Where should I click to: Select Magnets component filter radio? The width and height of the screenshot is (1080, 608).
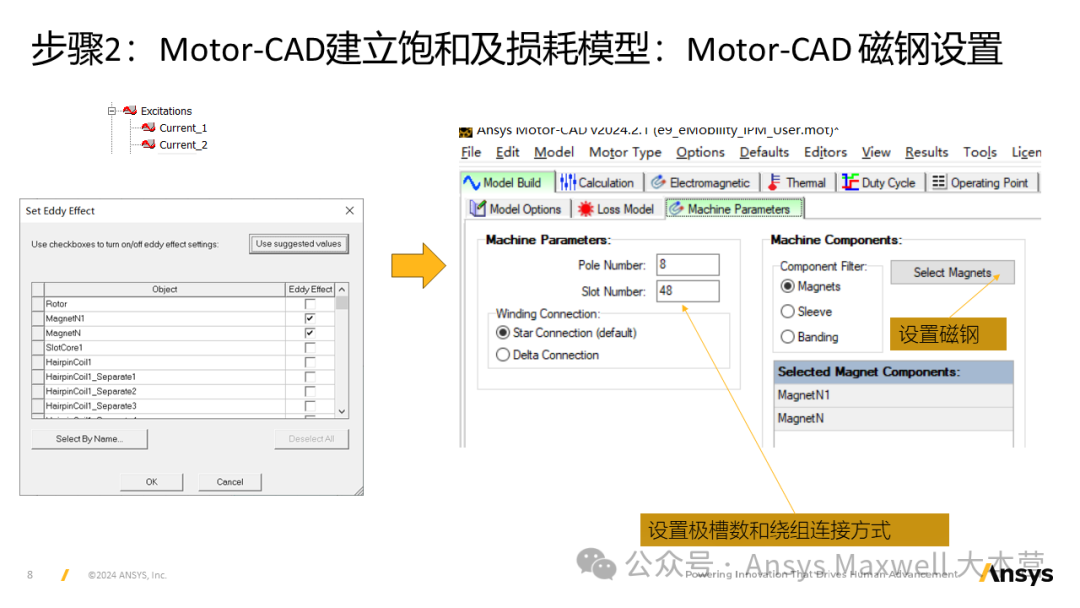point(787,286)
